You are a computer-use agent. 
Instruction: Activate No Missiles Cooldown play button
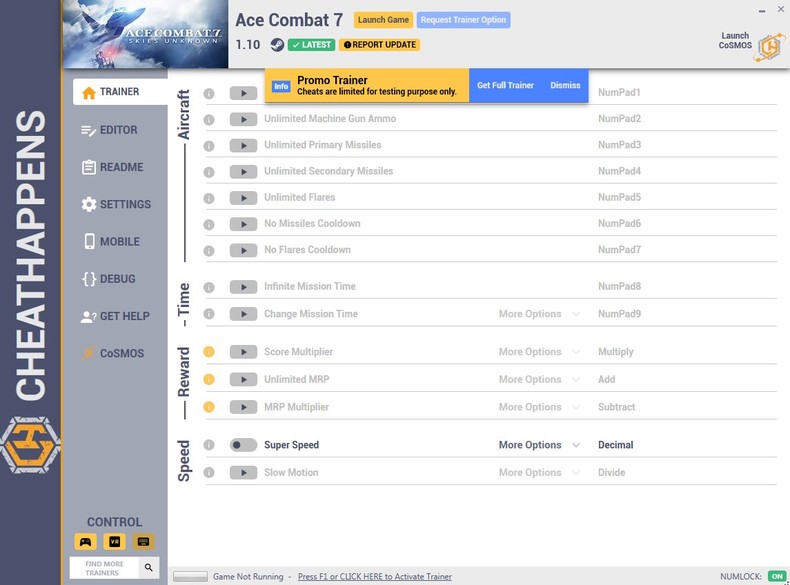(243, 224)
